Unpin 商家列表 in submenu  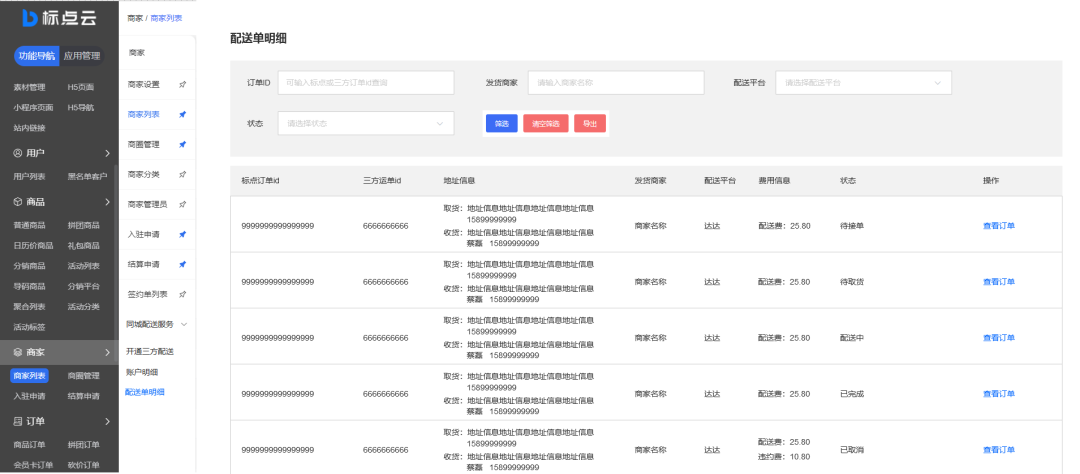coord(183,114)
